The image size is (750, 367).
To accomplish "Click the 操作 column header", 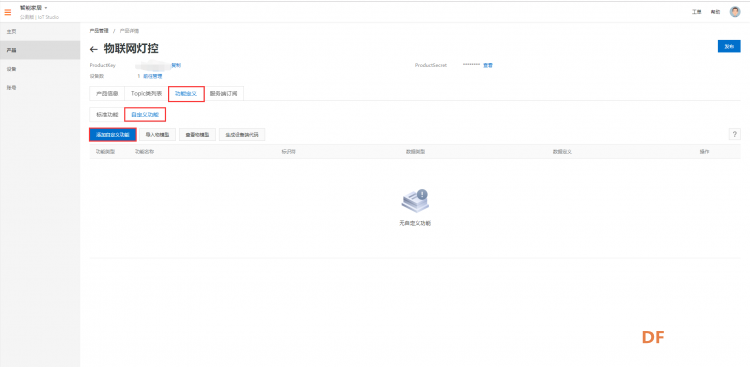I will click(x=705, y=152).
